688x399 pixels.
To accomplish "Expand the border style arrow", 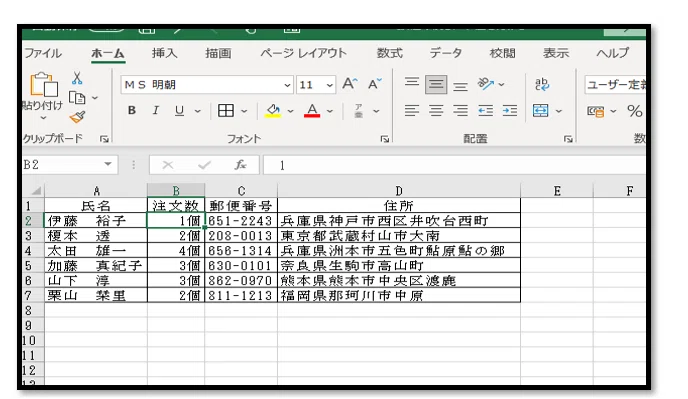I will click(244, 111).
